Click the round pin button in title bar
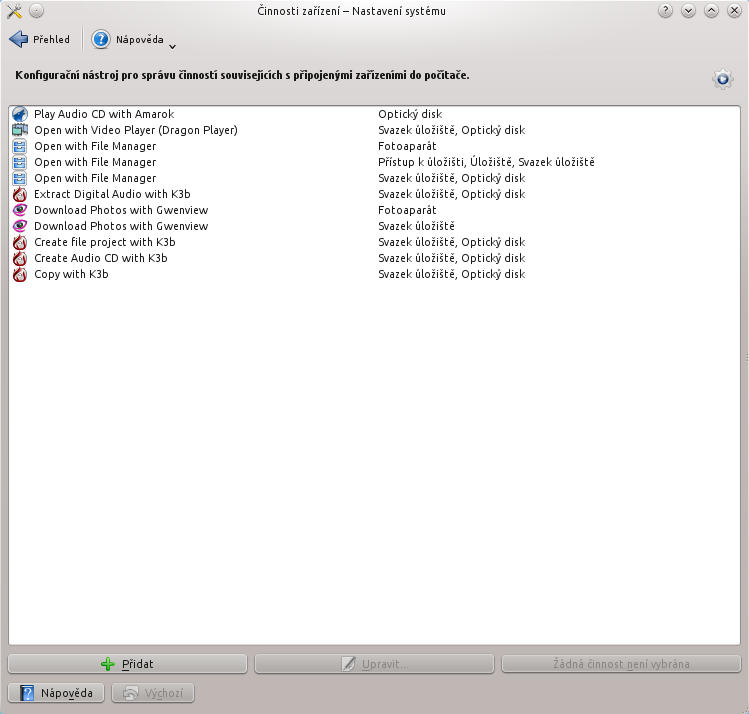This screenshot has width=749, height=714. [36, 11]
